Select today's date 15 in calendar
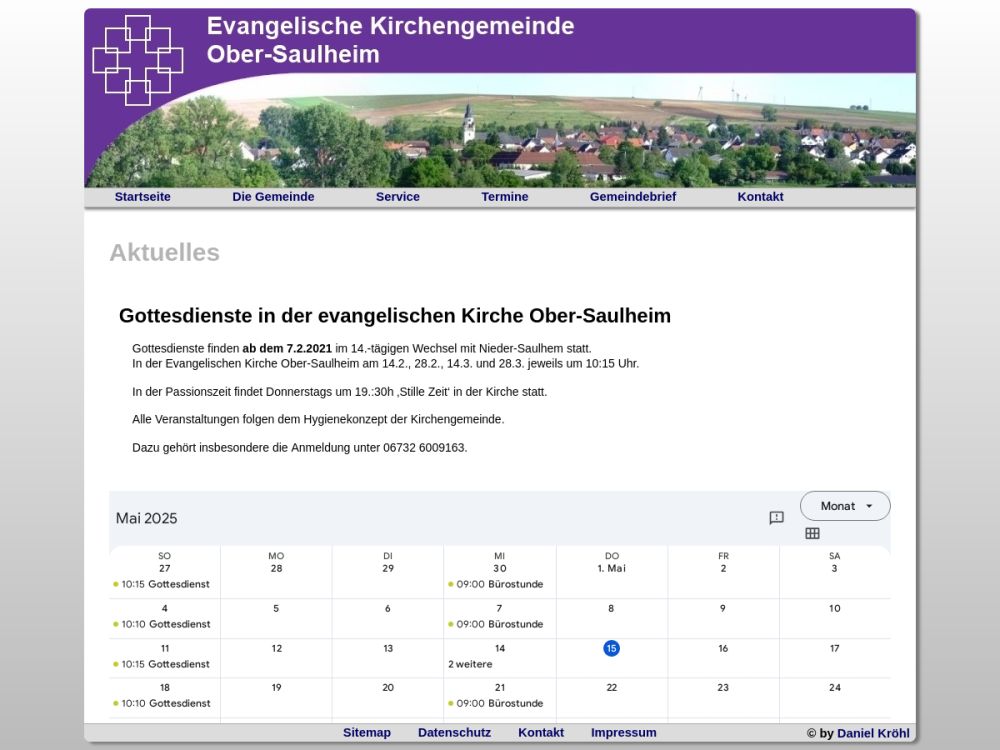This screenshot has height=750, width=1000. click(611, 648)
